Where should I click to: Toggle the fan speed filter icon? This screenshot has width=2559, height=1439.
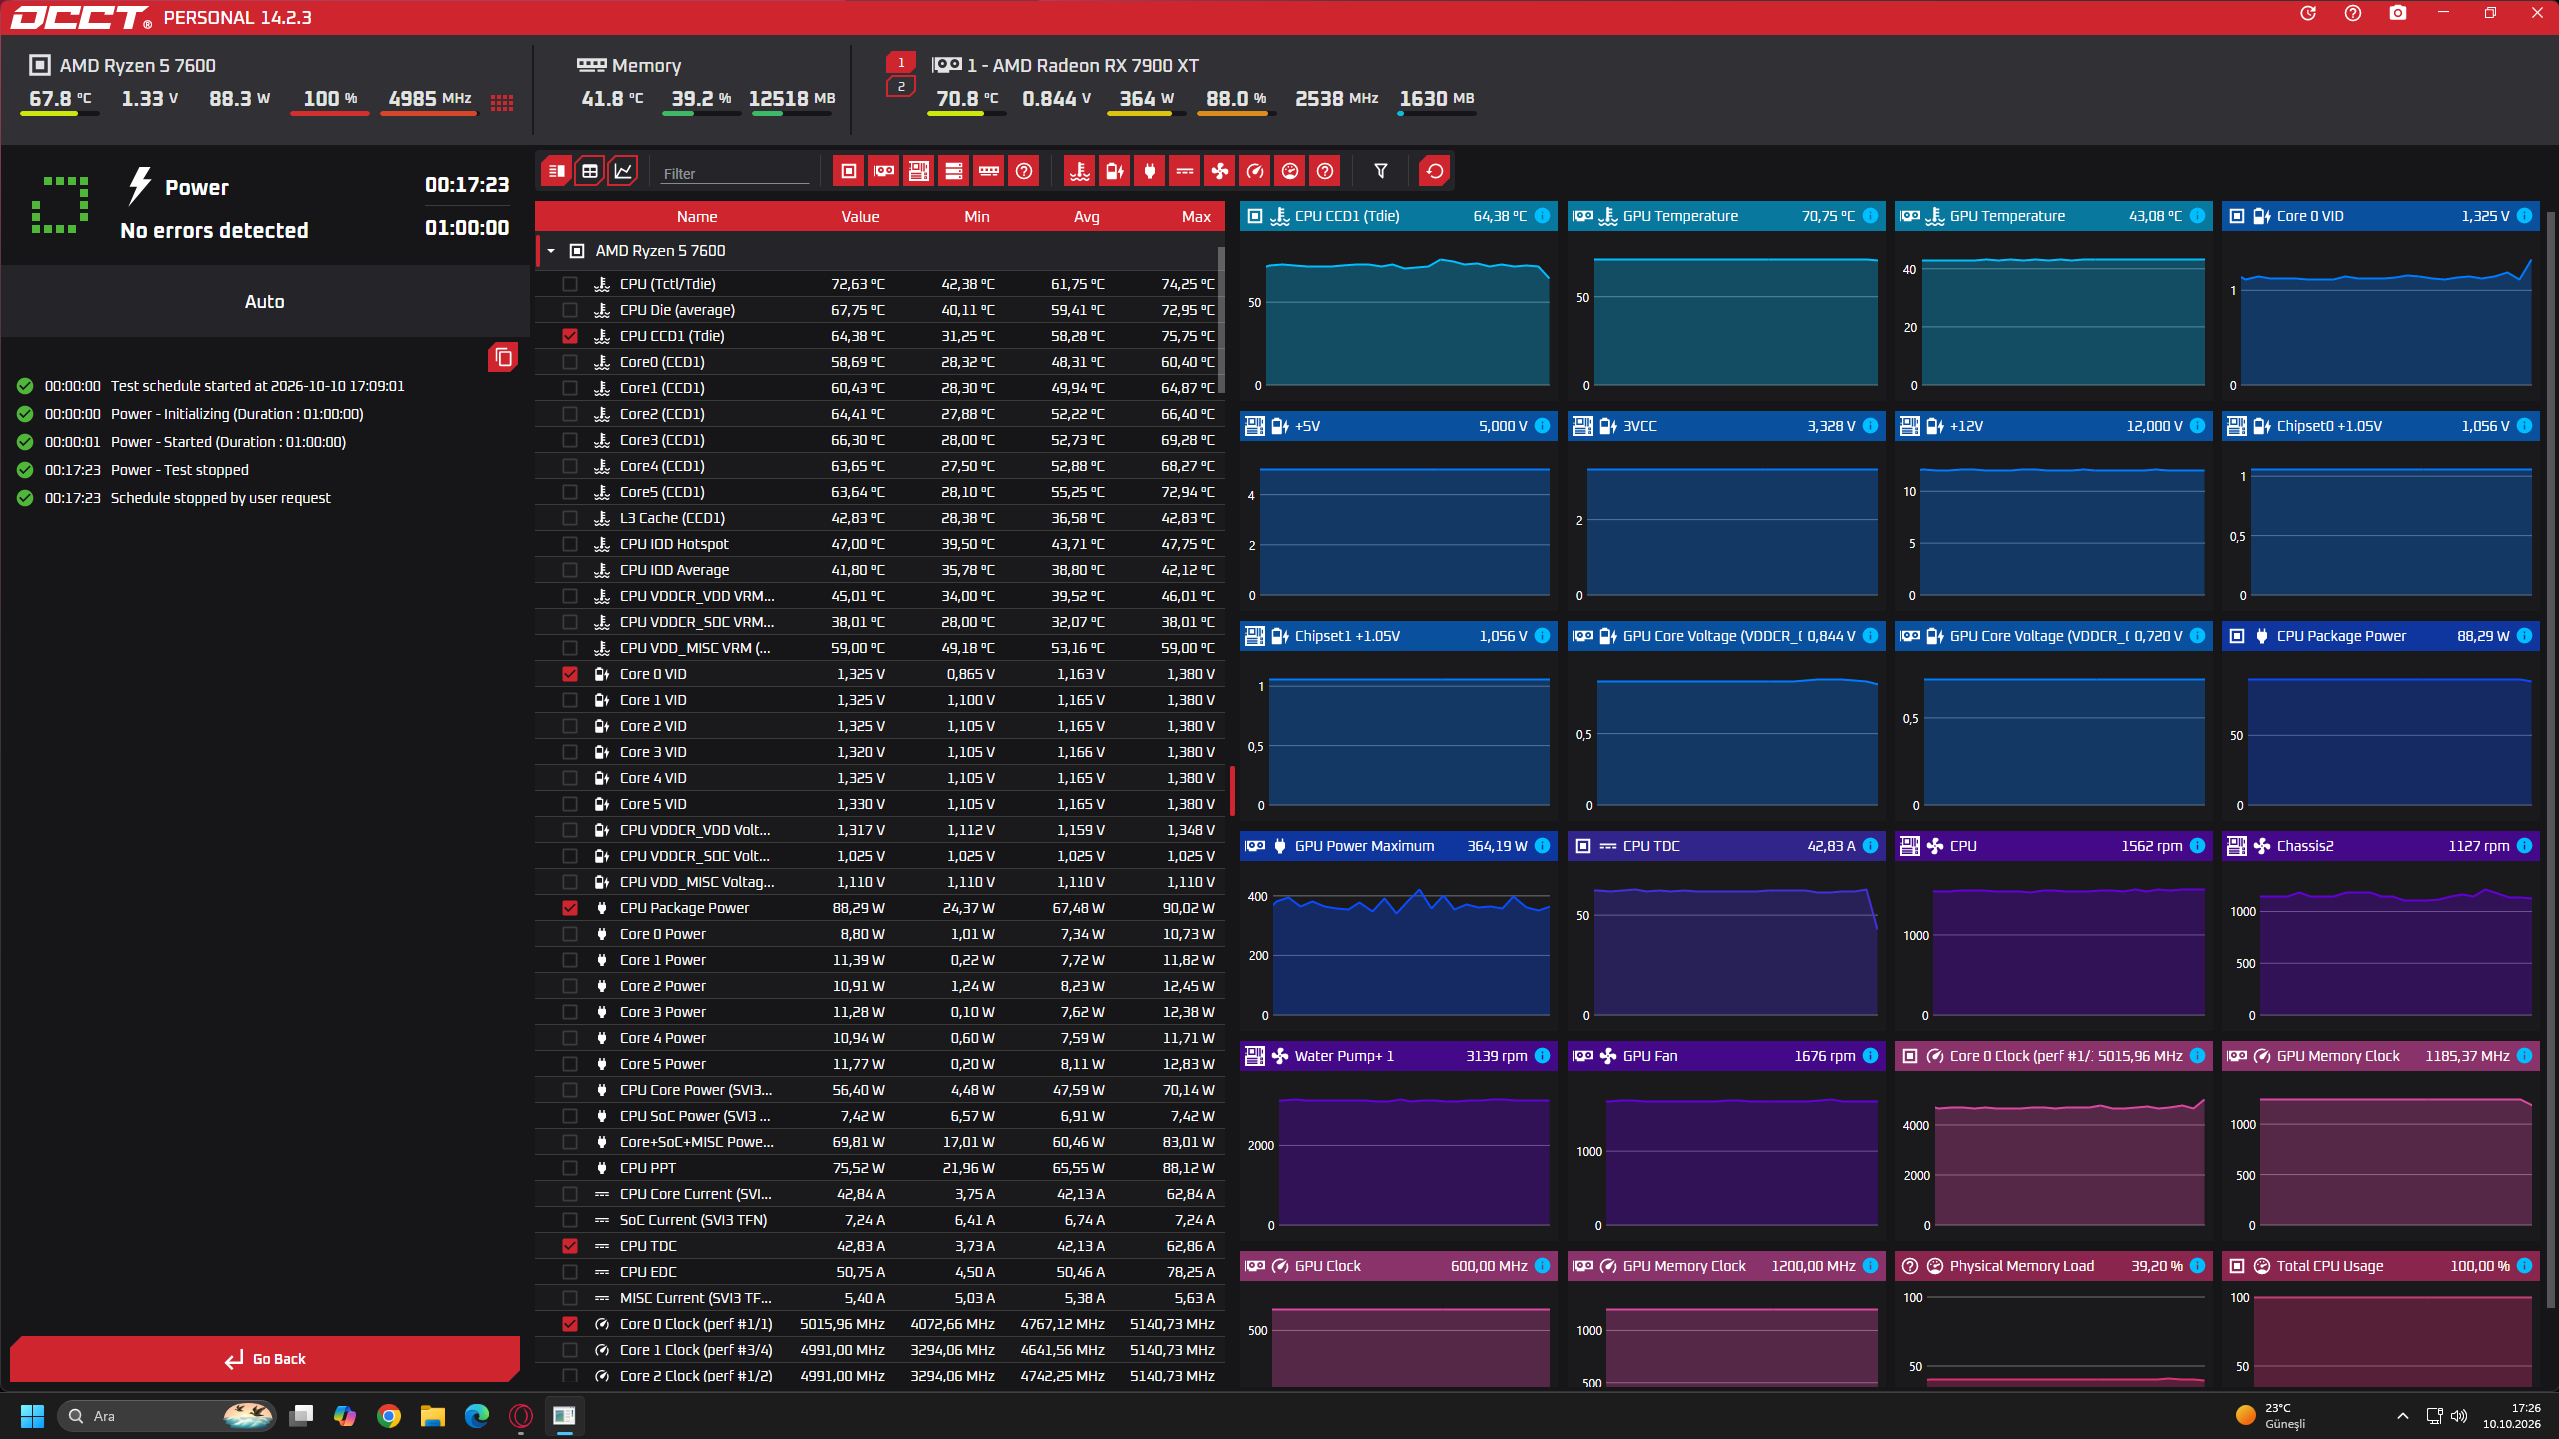point(1220,171)
